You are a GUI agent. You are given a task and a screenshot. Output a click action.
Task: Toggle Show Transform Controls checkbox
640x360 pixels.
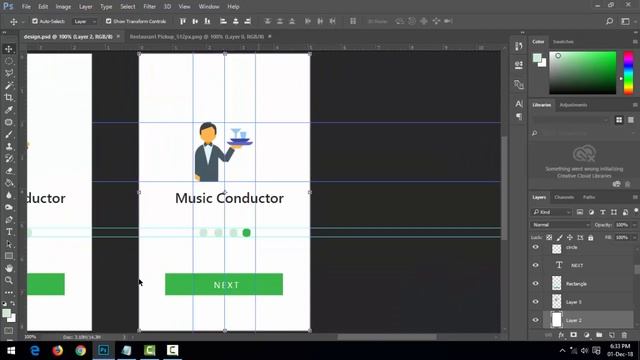point(109,21)
